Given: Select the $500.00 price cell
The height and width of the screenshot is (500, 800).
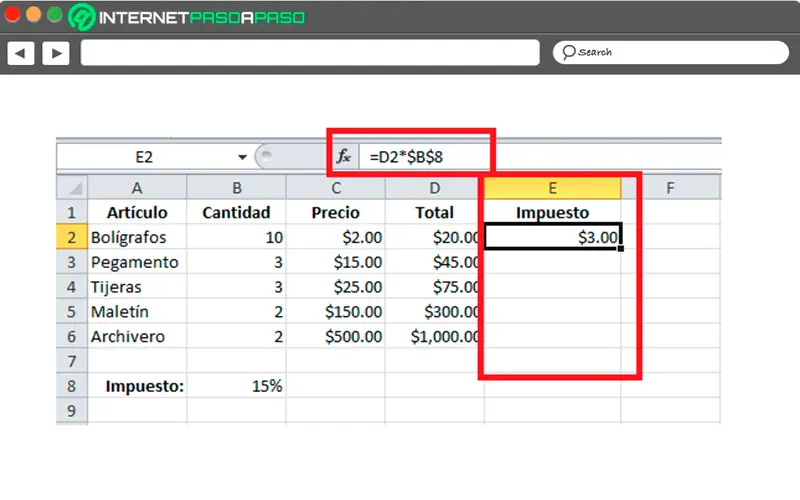Looking at the screenshot, I should point(336,336).
